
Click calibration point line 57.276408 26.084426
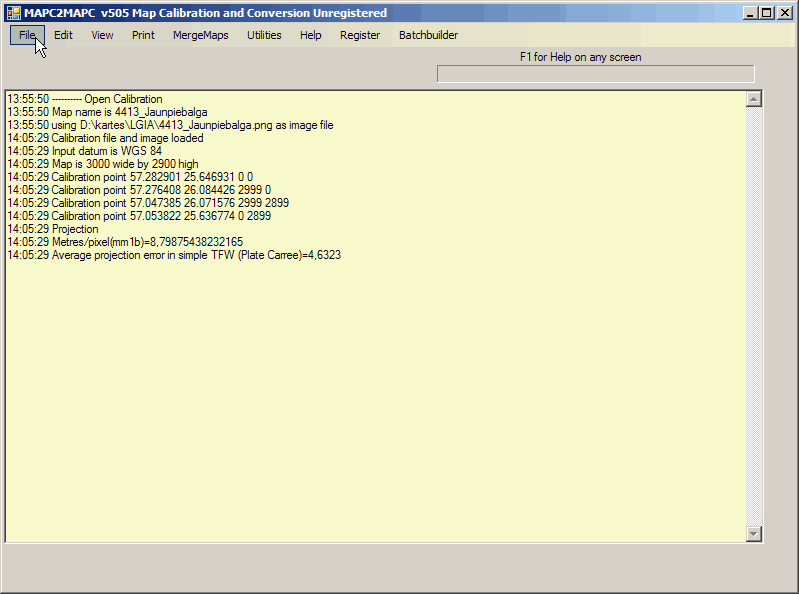click(139, 190)
